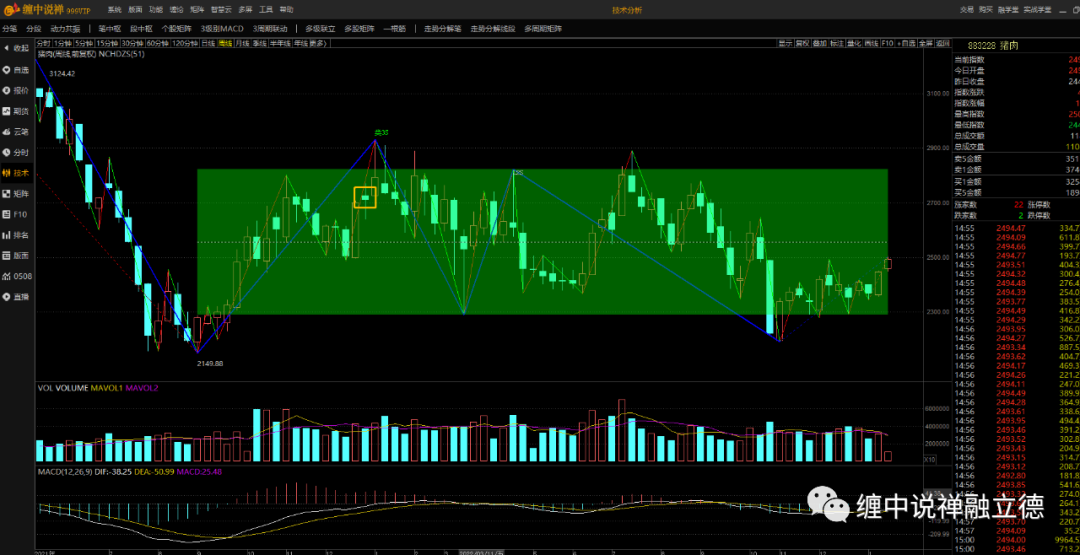Open 多周期矩阵 in toolbar
This screenshot has height=555, width=1080.
click(x=543, y=29)
